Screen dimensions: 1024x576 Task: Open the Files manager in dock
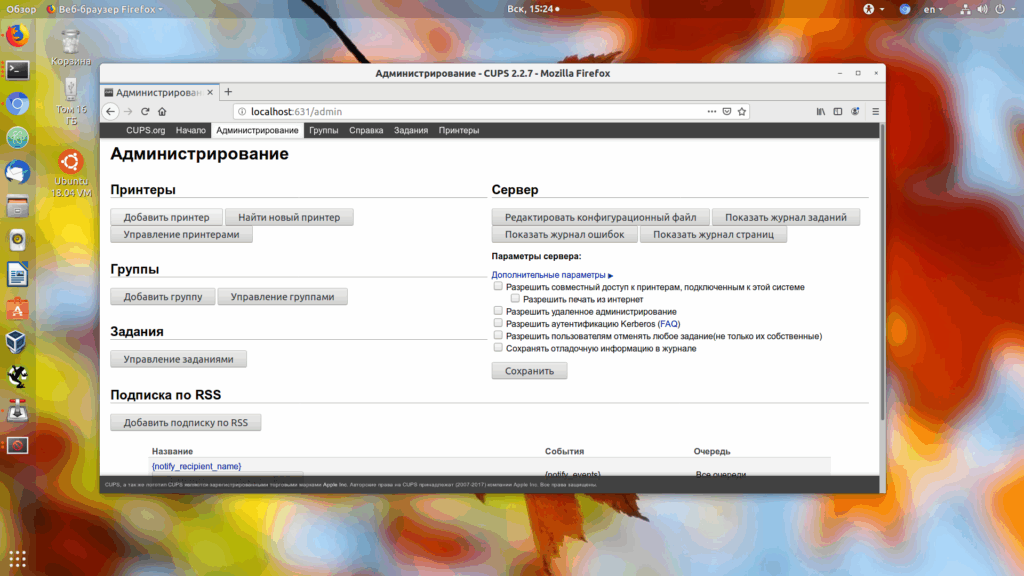tap(18, 206)
